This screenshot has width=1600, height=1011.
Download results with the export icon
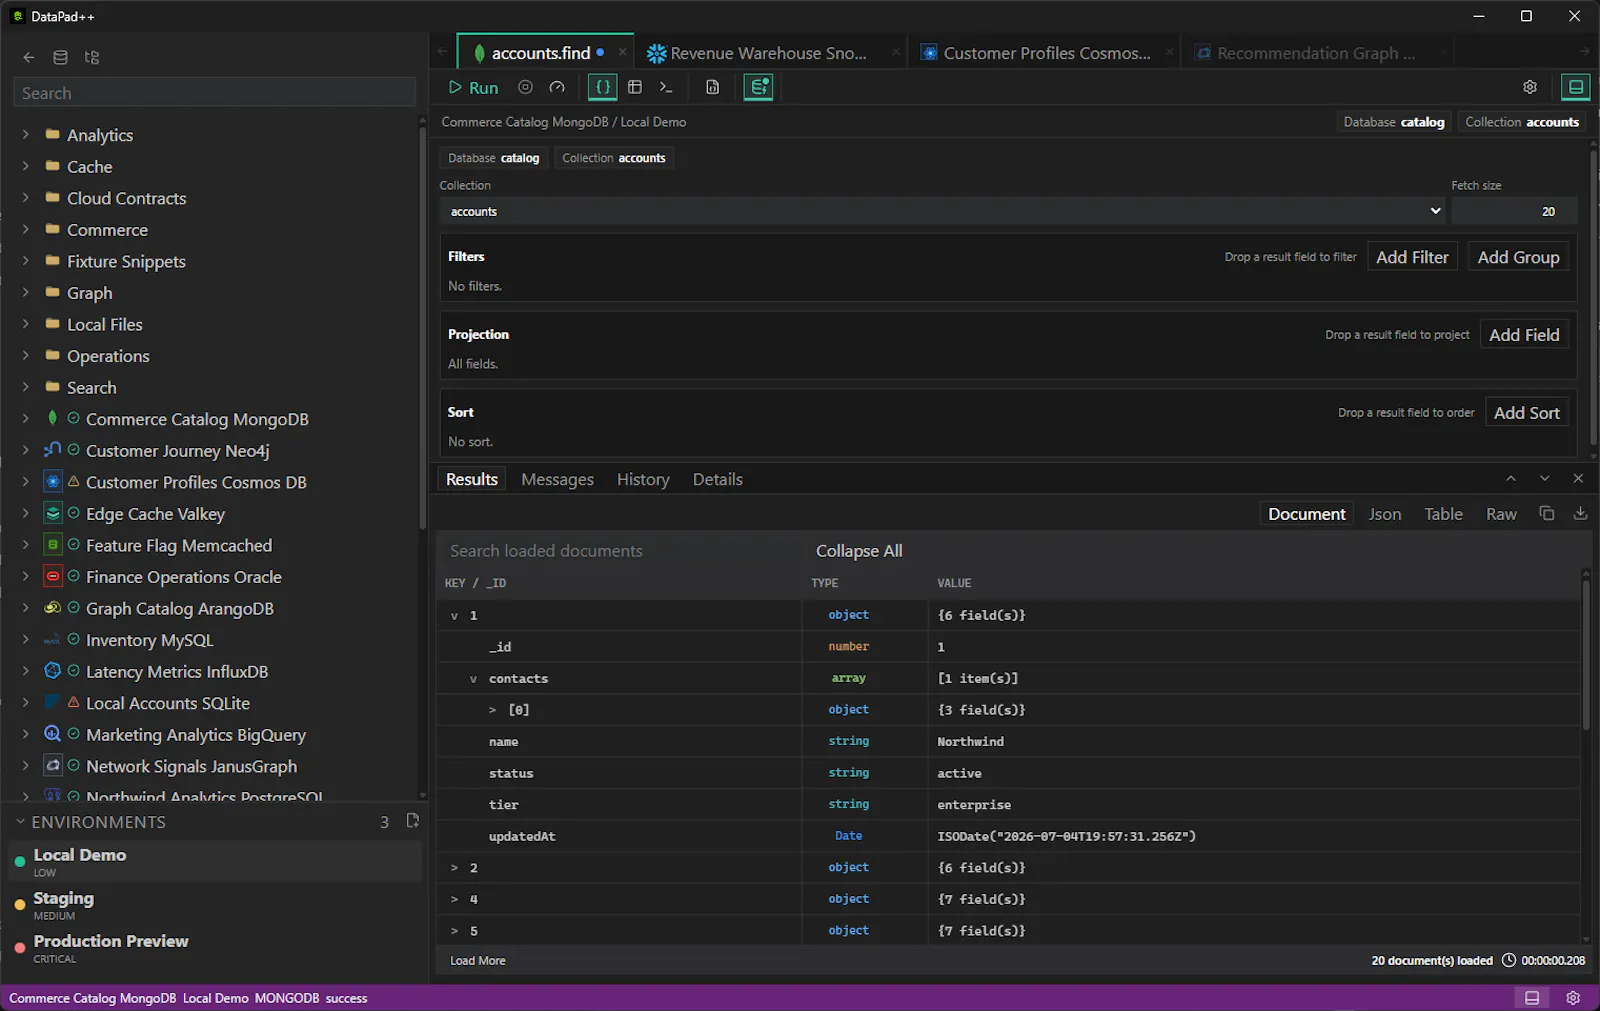coord(1580,513)
